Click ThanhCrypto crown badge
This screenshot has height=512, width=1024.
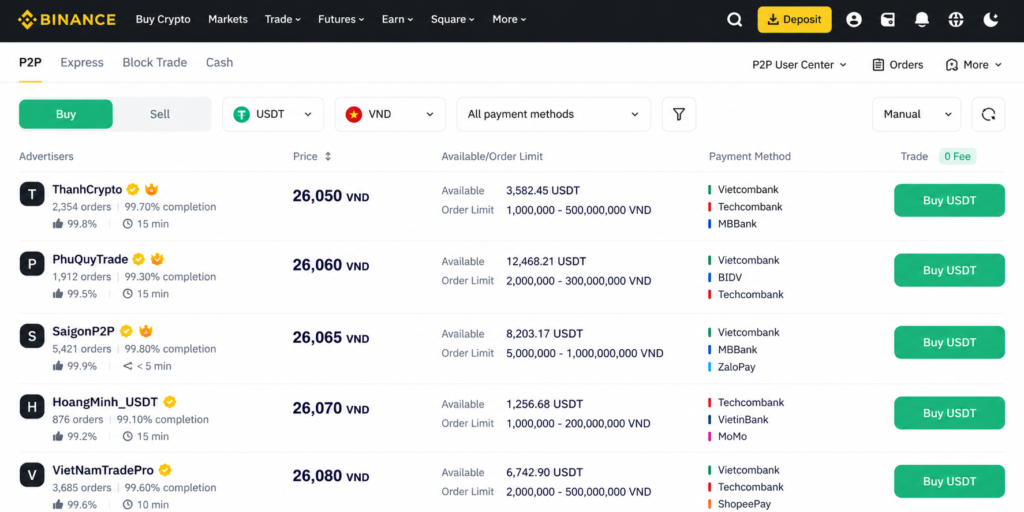click(x=152, y=189)
